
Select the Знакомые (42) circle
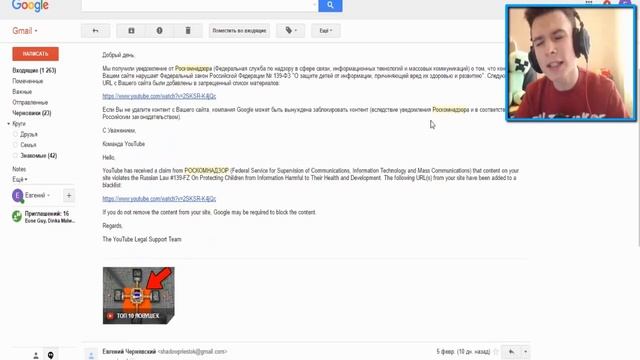pyautogui.click(x=39, y=156)
